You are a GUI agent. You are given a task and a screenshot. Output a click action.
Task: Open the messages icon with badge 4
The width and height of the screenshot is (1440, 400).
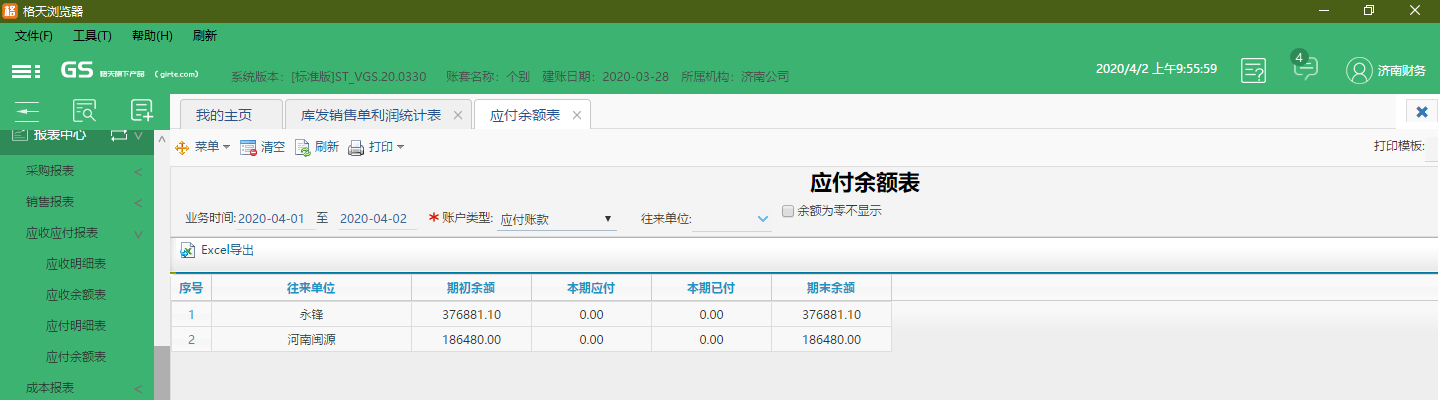tap(1305, 68)
